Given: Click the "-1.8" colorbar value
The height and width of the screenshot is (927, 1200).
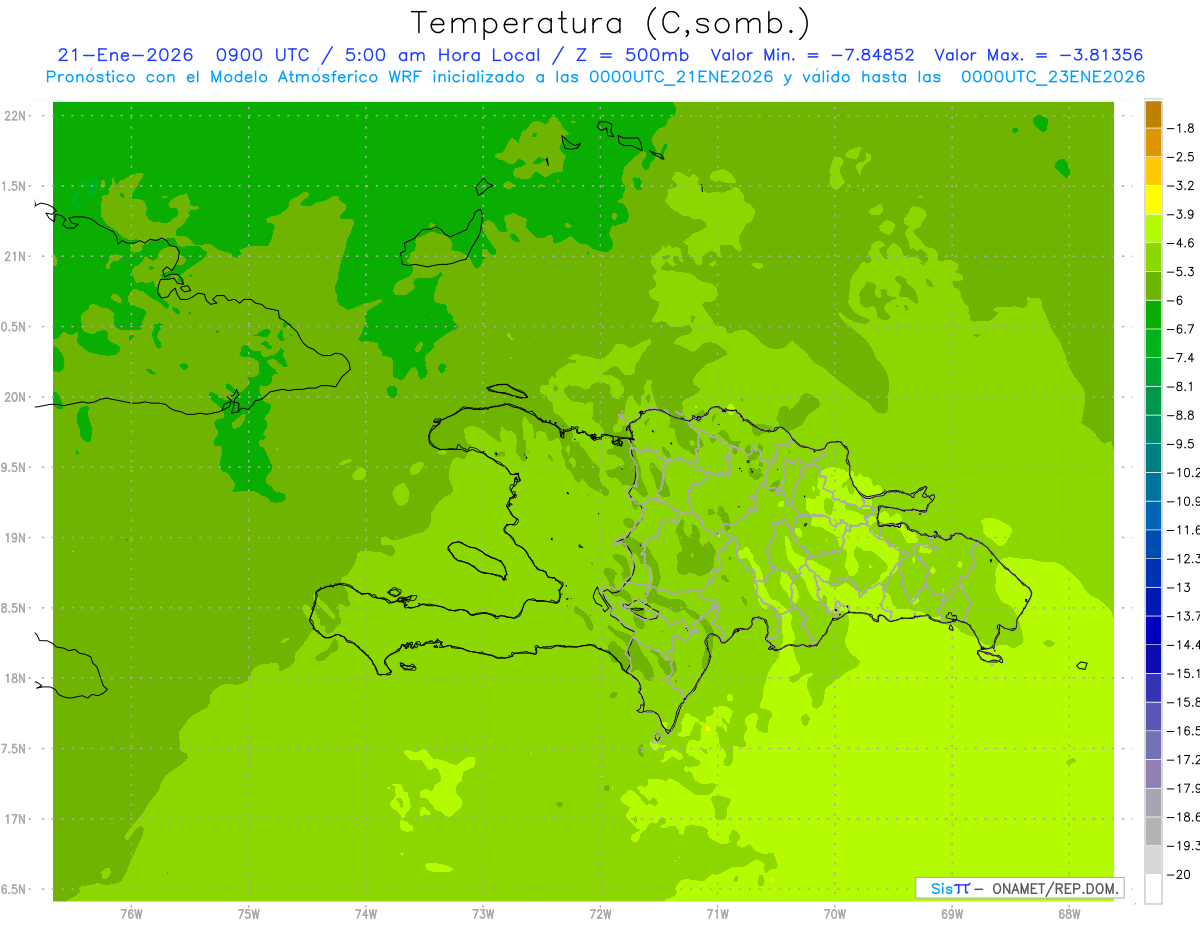Looking at the screenshot, I should tap(1181, 128).
